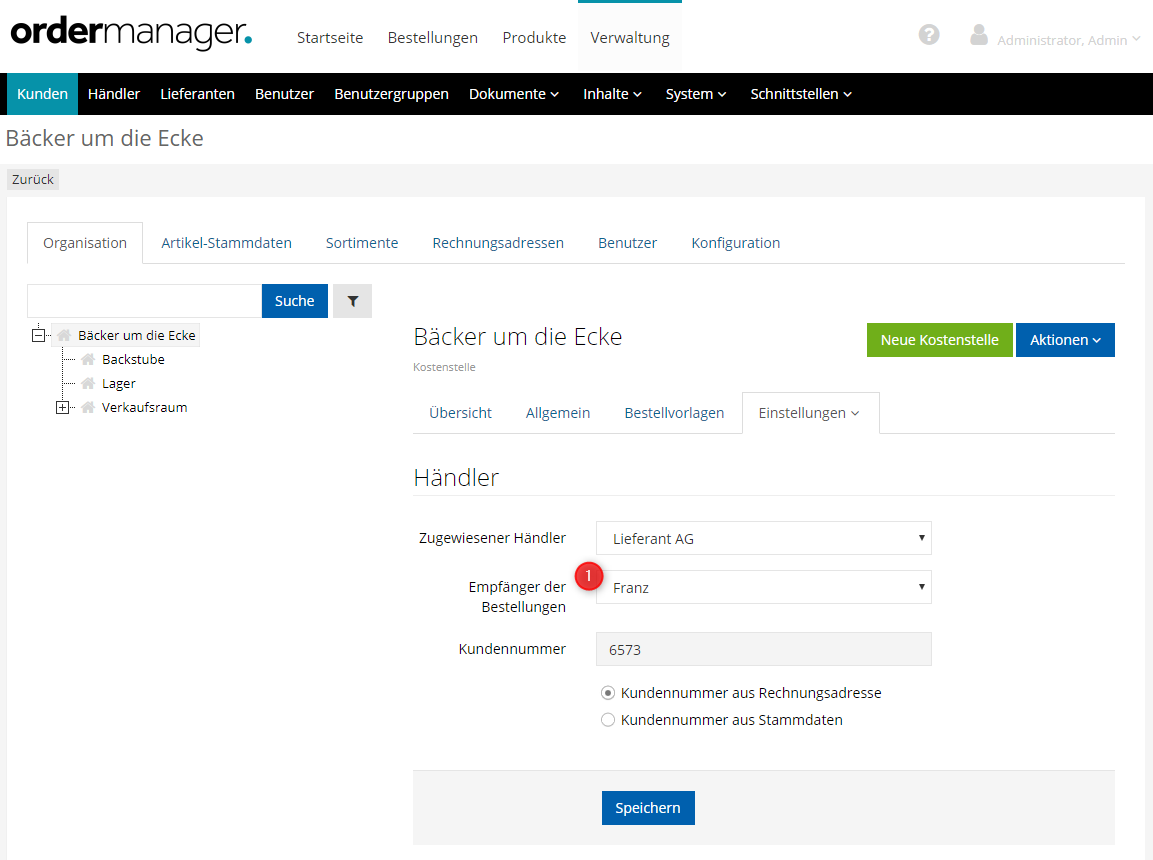This screenshot has width=1153, height=860.
Task: Select Kundennummer aus Stammdaten radio button
Action: (608, 720)
